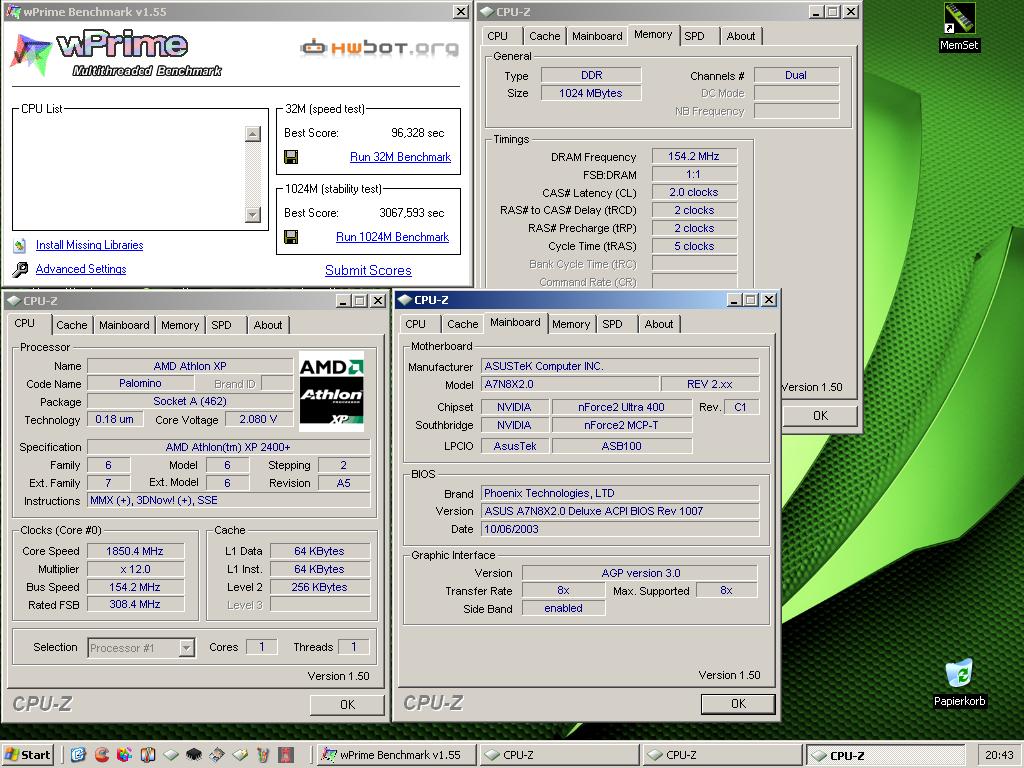Switch to wPrime Benchmark v1.55 taskbar button
Viewport: 1024px width, 768px height.
click(398, 755)
